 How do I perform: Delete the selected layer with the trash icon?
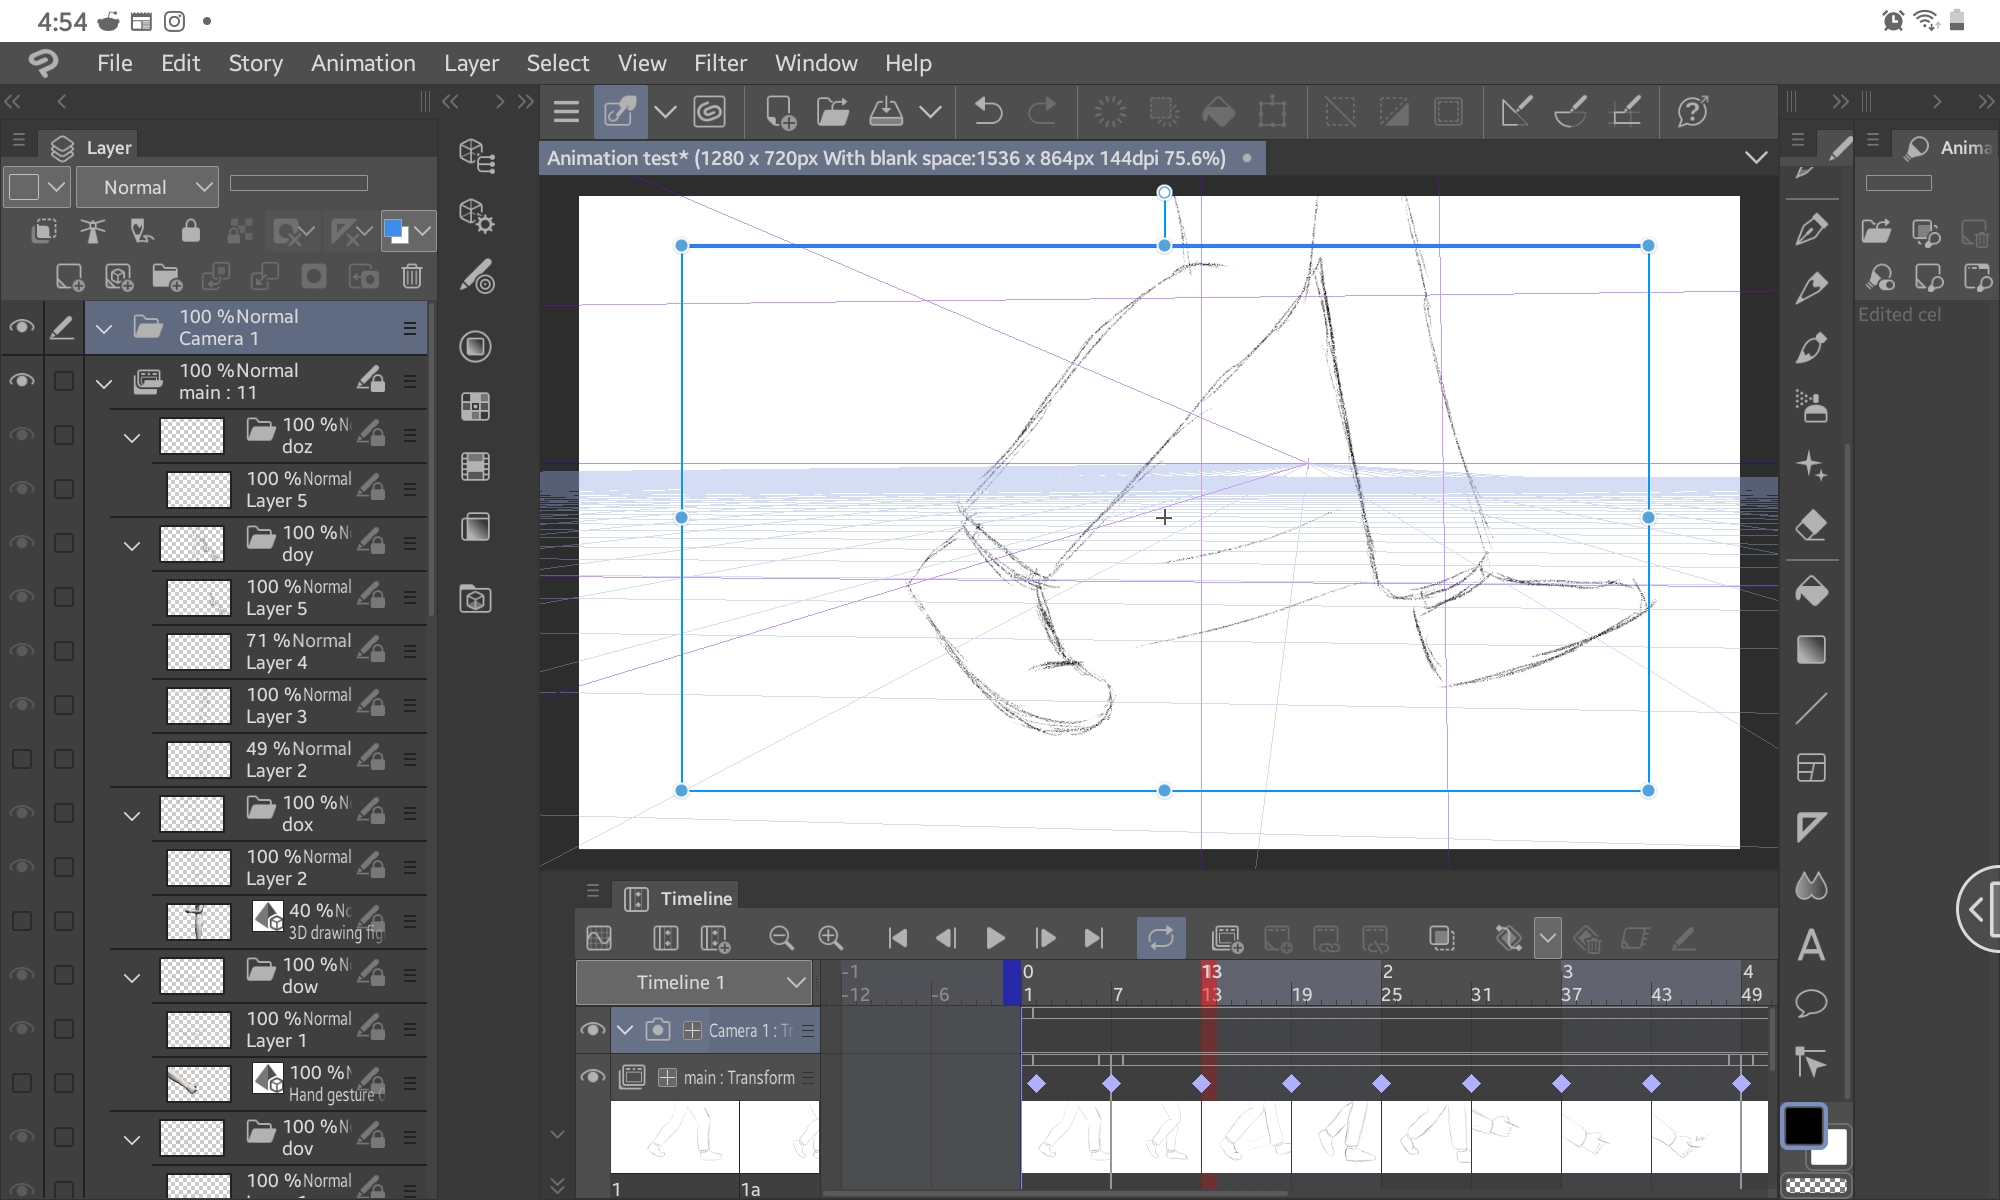click(412, 277)
